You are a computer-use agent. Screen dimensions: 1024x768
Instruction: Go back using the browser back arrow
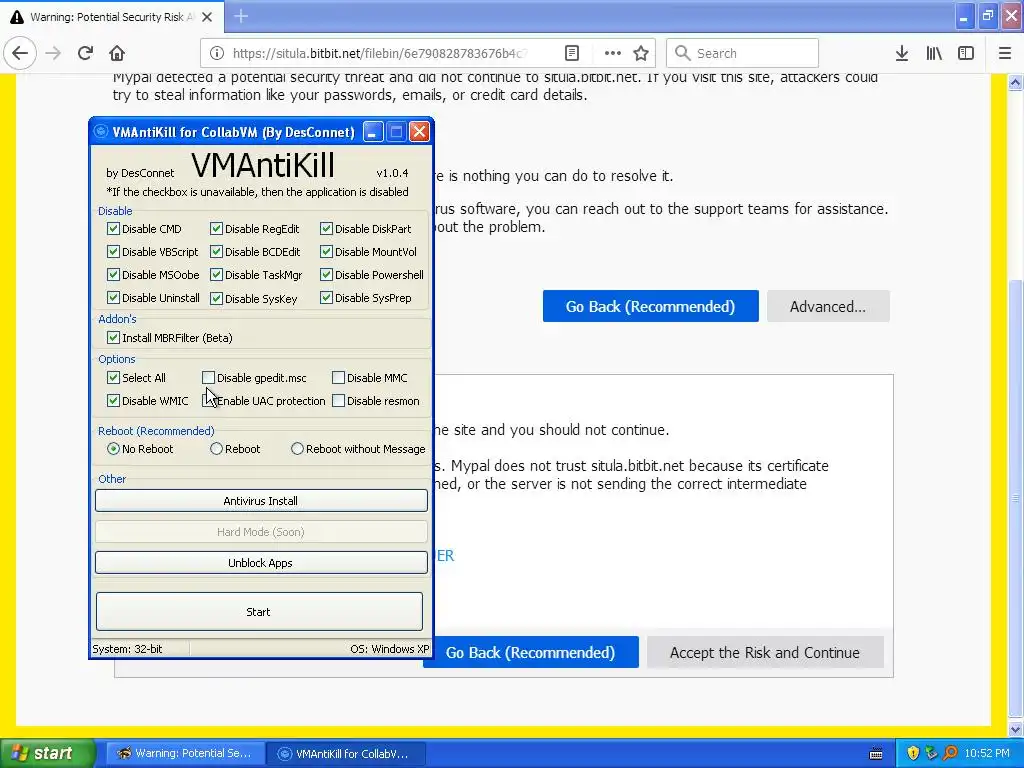(20, 53)
